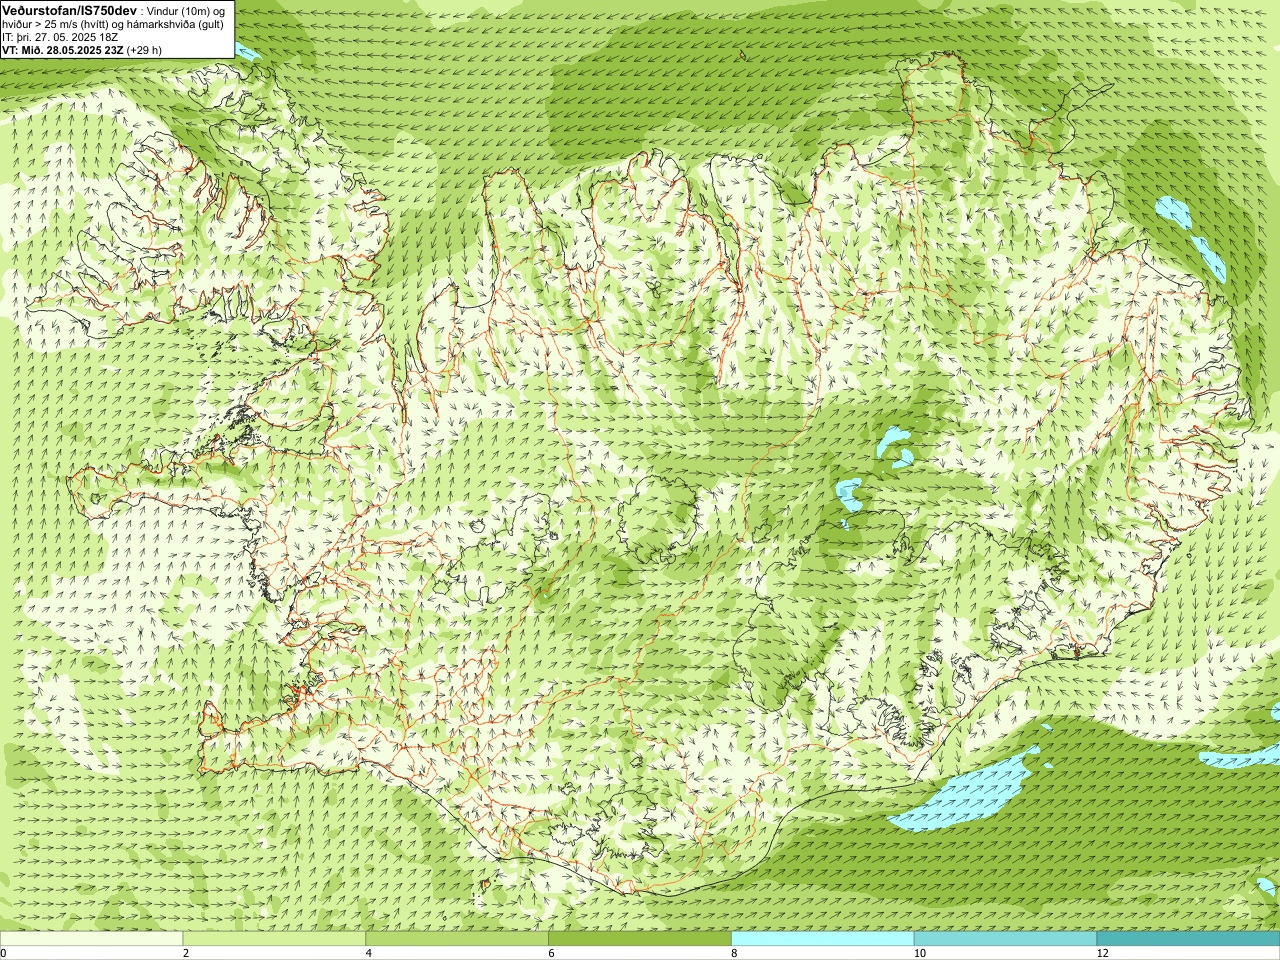Viewport: 1280px width, 960px height.
Task: Click the 'IT: þri. 27. 05. 2025 18Z' line
Action: tap(60, 37)
